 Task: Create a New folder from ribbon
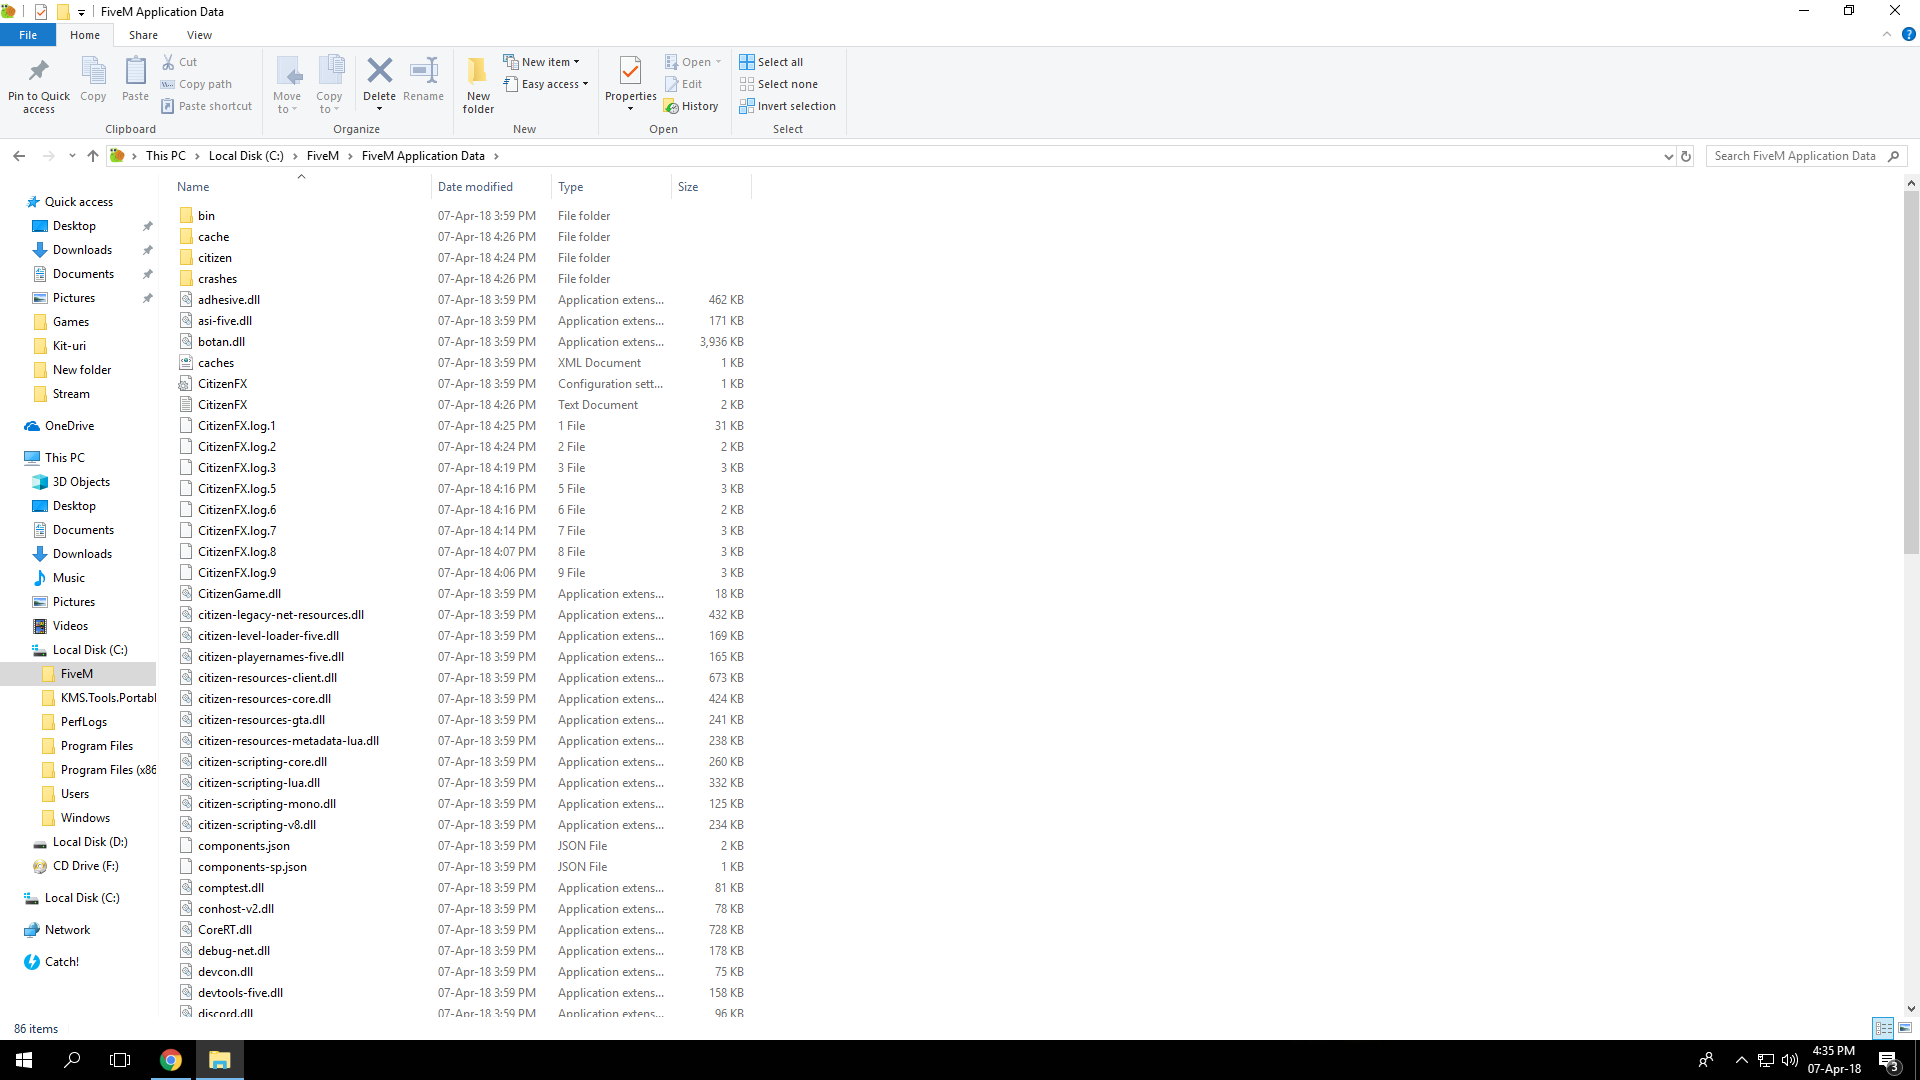[478, 85]
